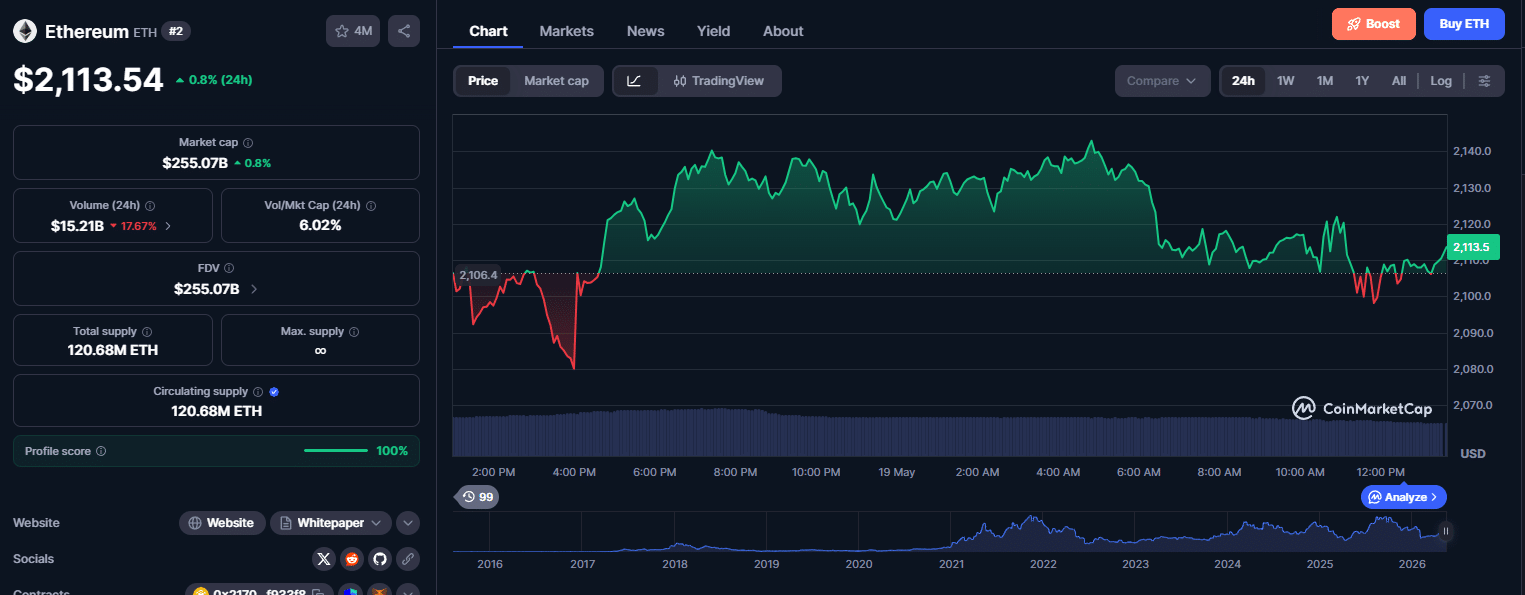The width and height of the screenshot is (1525, 595).
Task: Toggle Log scale on chart
Action: coord(1441,81)
